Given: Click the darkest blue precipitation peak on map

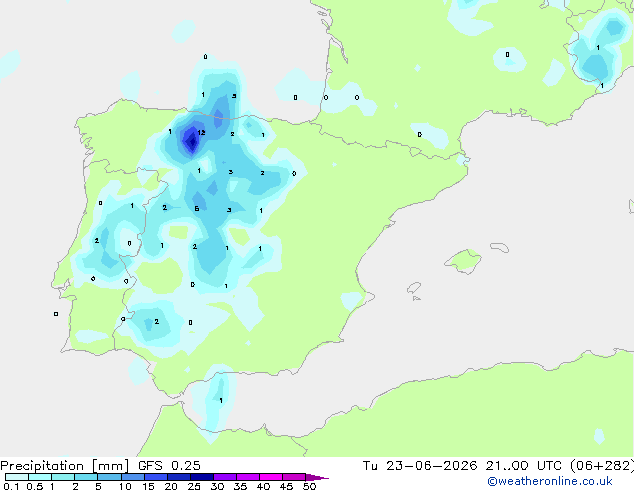Looking at the screenshot, I should 192,142.
